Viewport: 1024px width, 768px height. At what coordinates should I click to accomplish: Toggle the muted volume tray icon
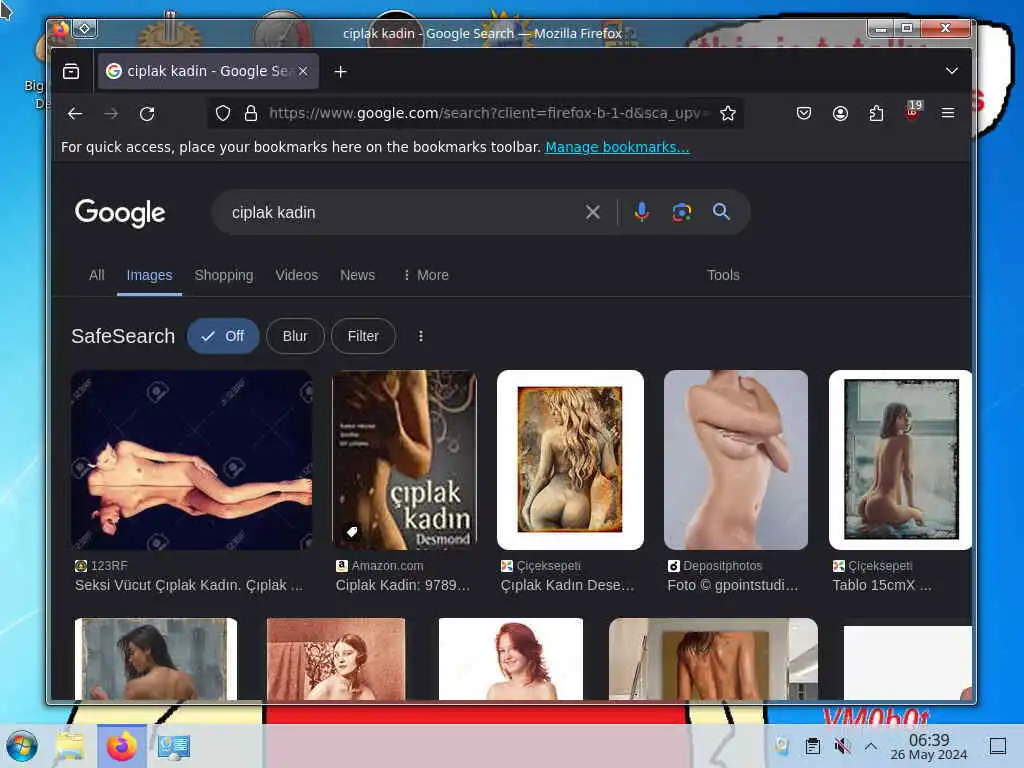(842, 746)
